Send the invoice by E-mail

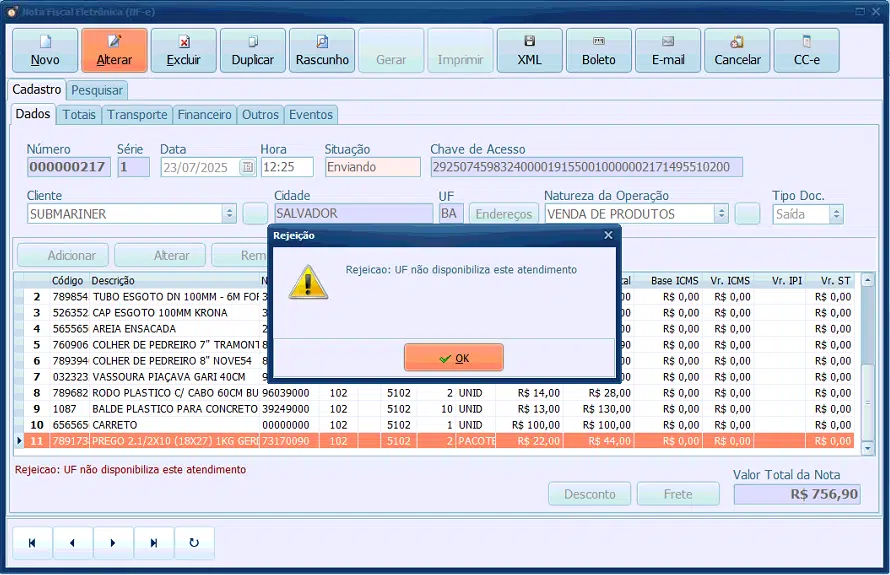(668, 51)
